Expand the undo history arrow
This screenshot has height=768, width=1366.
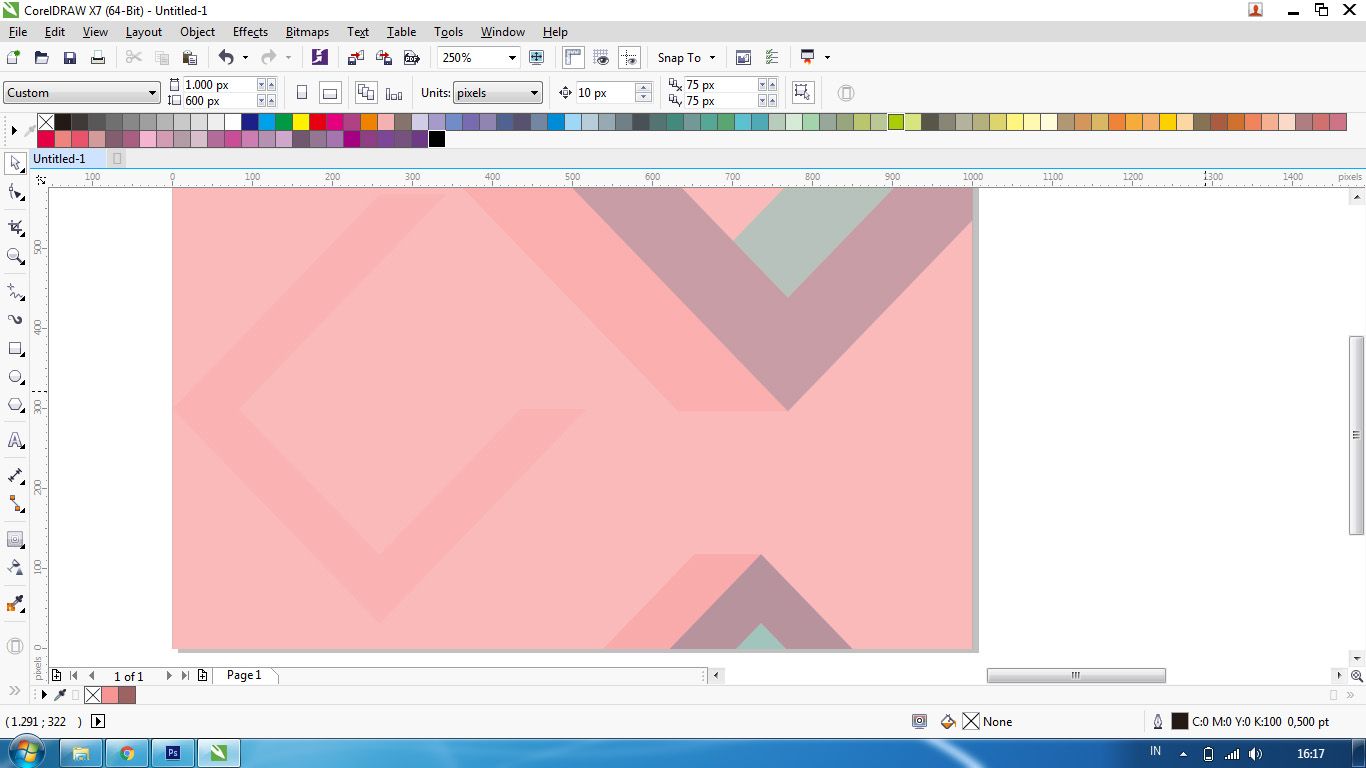245,58
